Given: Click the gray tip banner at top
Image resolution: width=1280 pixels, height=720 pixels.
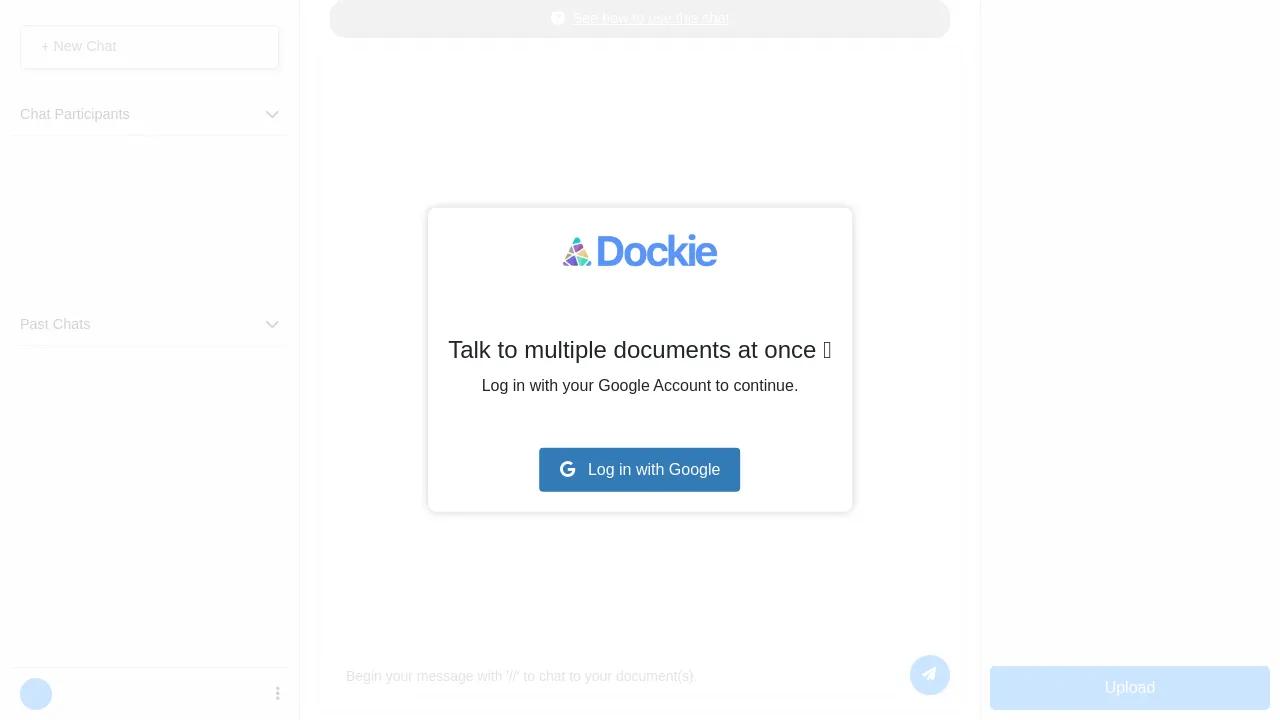Looking at the screenshot, I should [640, 18].
